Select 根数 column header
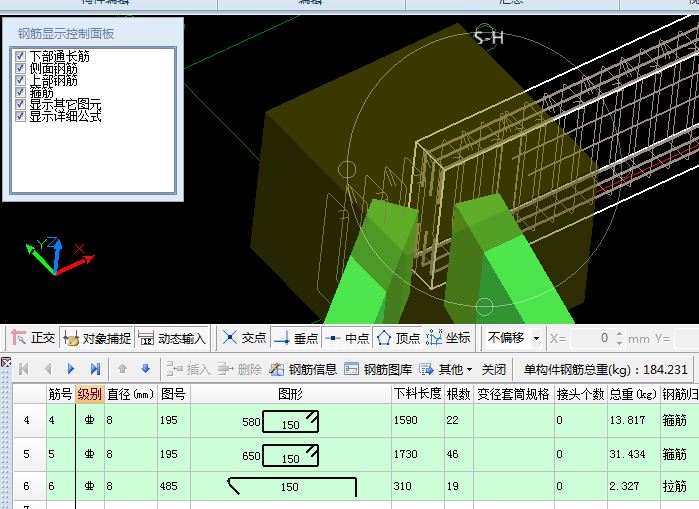The width and height of the screenshot is (699, 509). [x=459, y=394]
